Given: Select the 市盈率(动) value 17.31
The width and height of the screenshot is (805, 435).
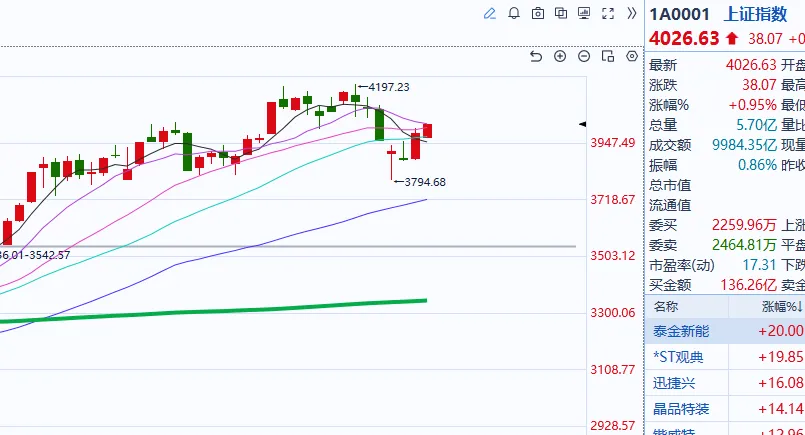Looking at the screenshot, I should pyautogui.click(x=759, y=265).
